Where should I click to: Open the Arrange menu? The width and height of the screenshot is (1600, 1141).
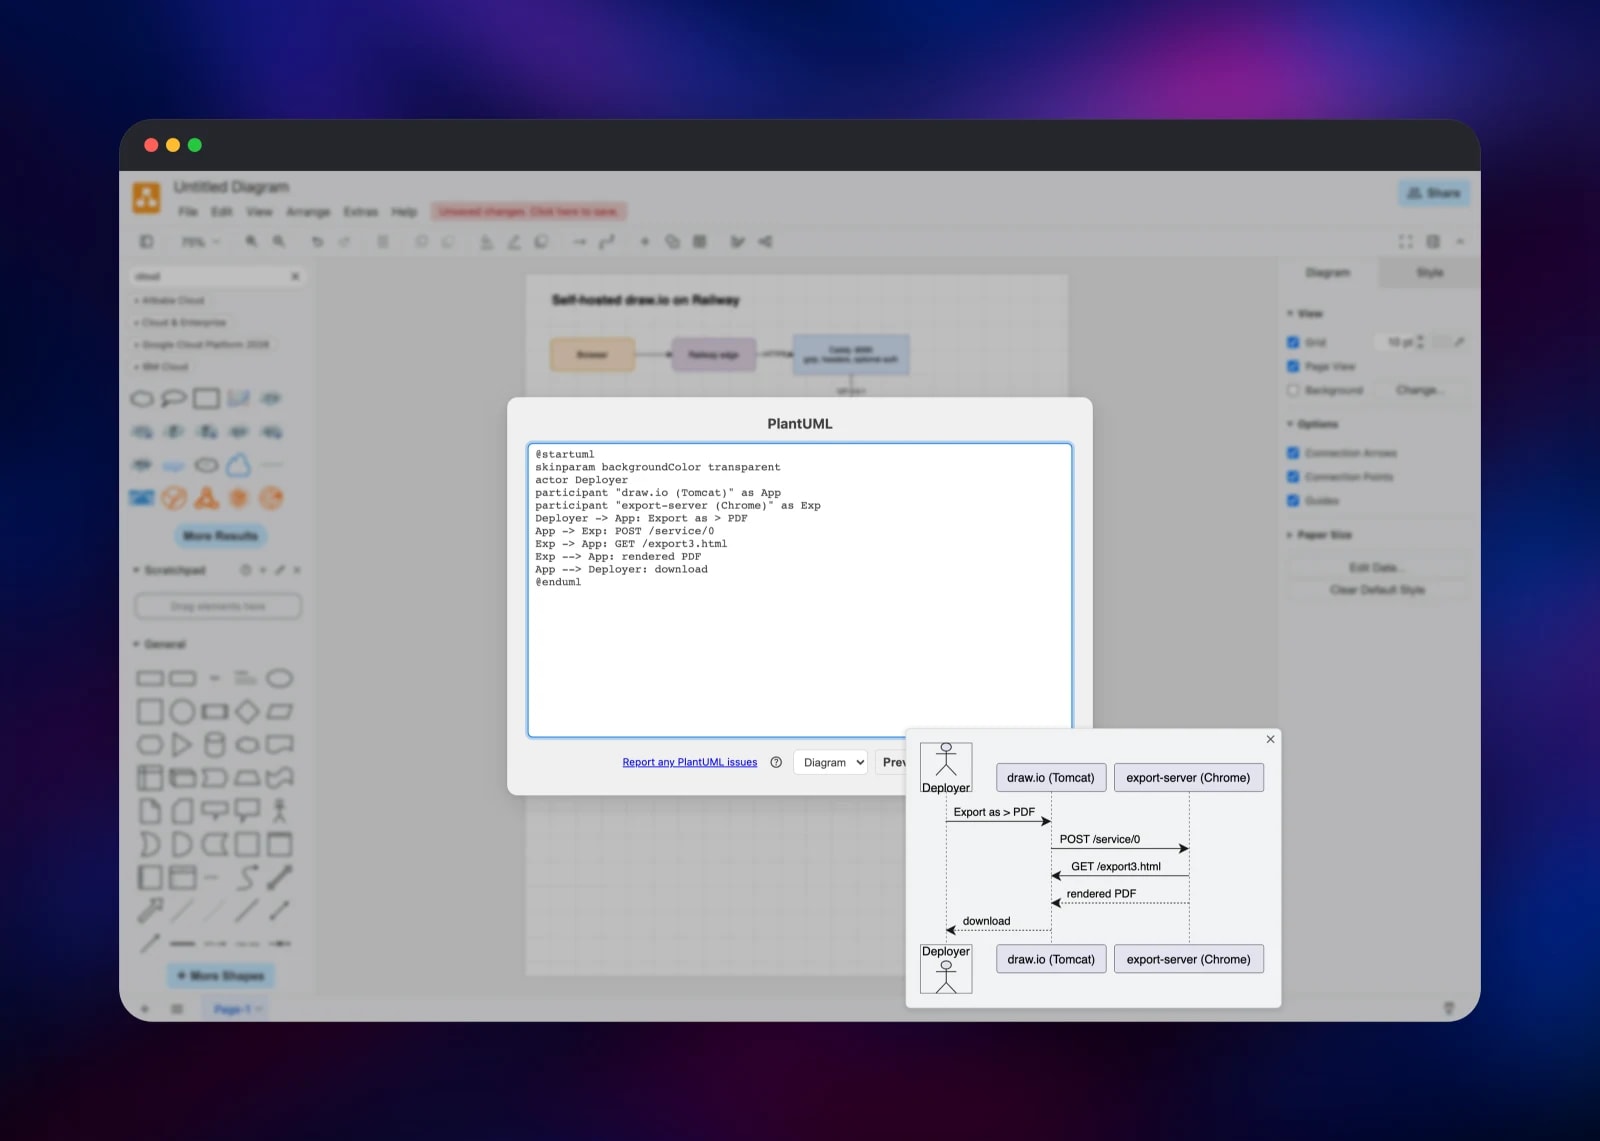tap(308, 212)
